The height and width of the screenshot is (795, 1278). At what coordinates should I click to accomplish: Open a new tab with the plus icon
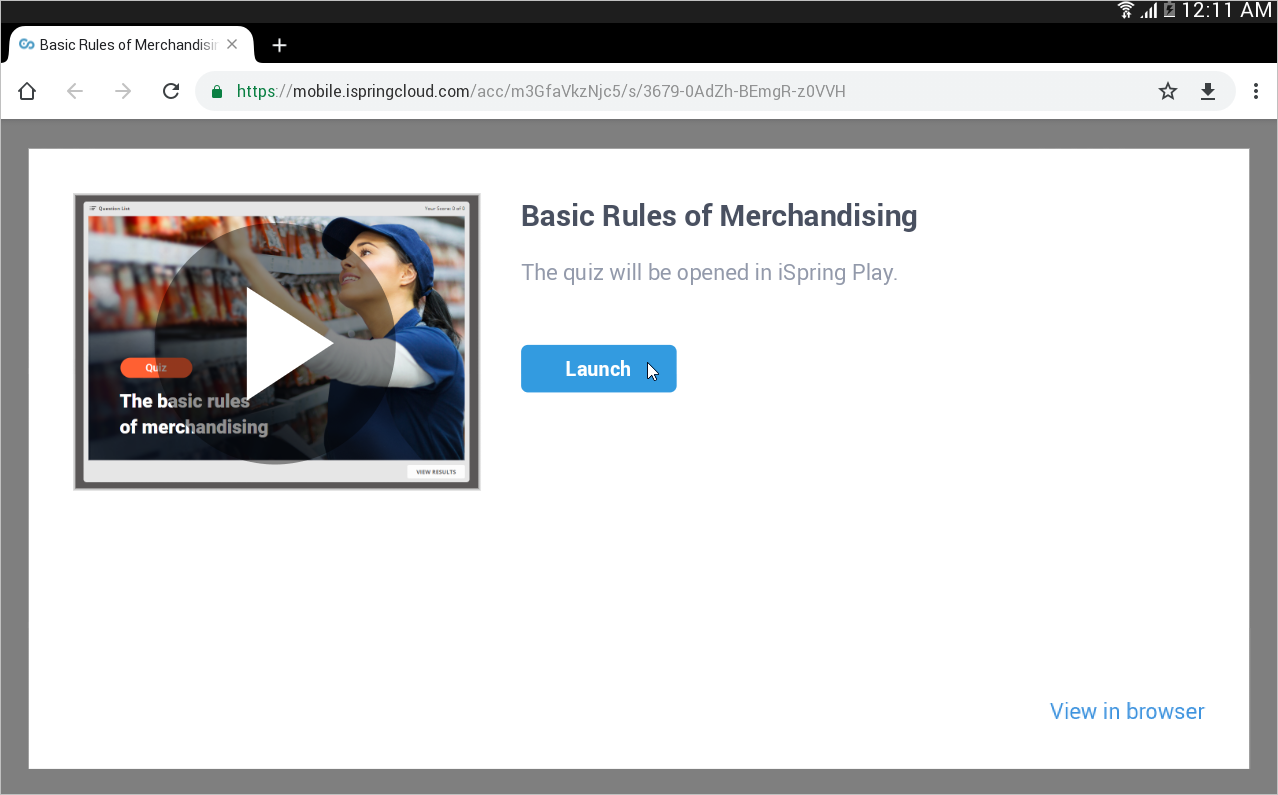280,45
